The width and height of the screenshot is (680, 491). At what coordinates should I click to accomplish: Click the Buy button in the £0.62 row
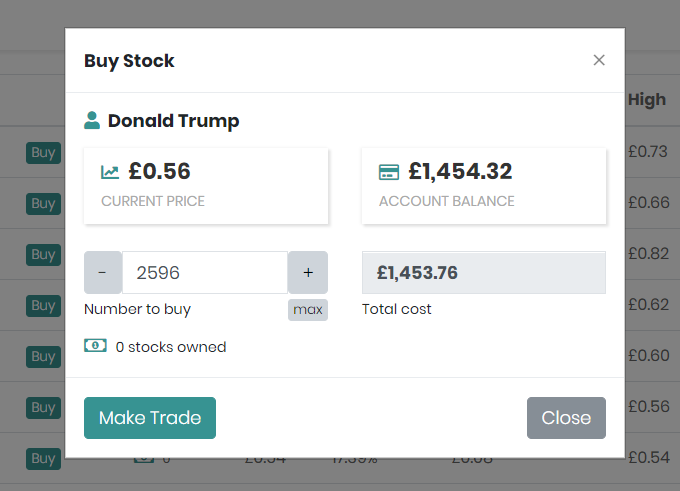(43, 306)
